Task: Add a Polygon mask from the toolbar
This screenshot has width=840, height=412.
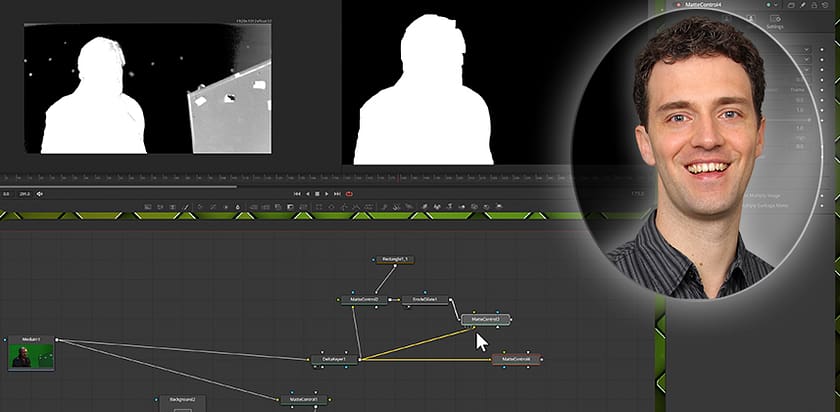Action: point(343,206)
